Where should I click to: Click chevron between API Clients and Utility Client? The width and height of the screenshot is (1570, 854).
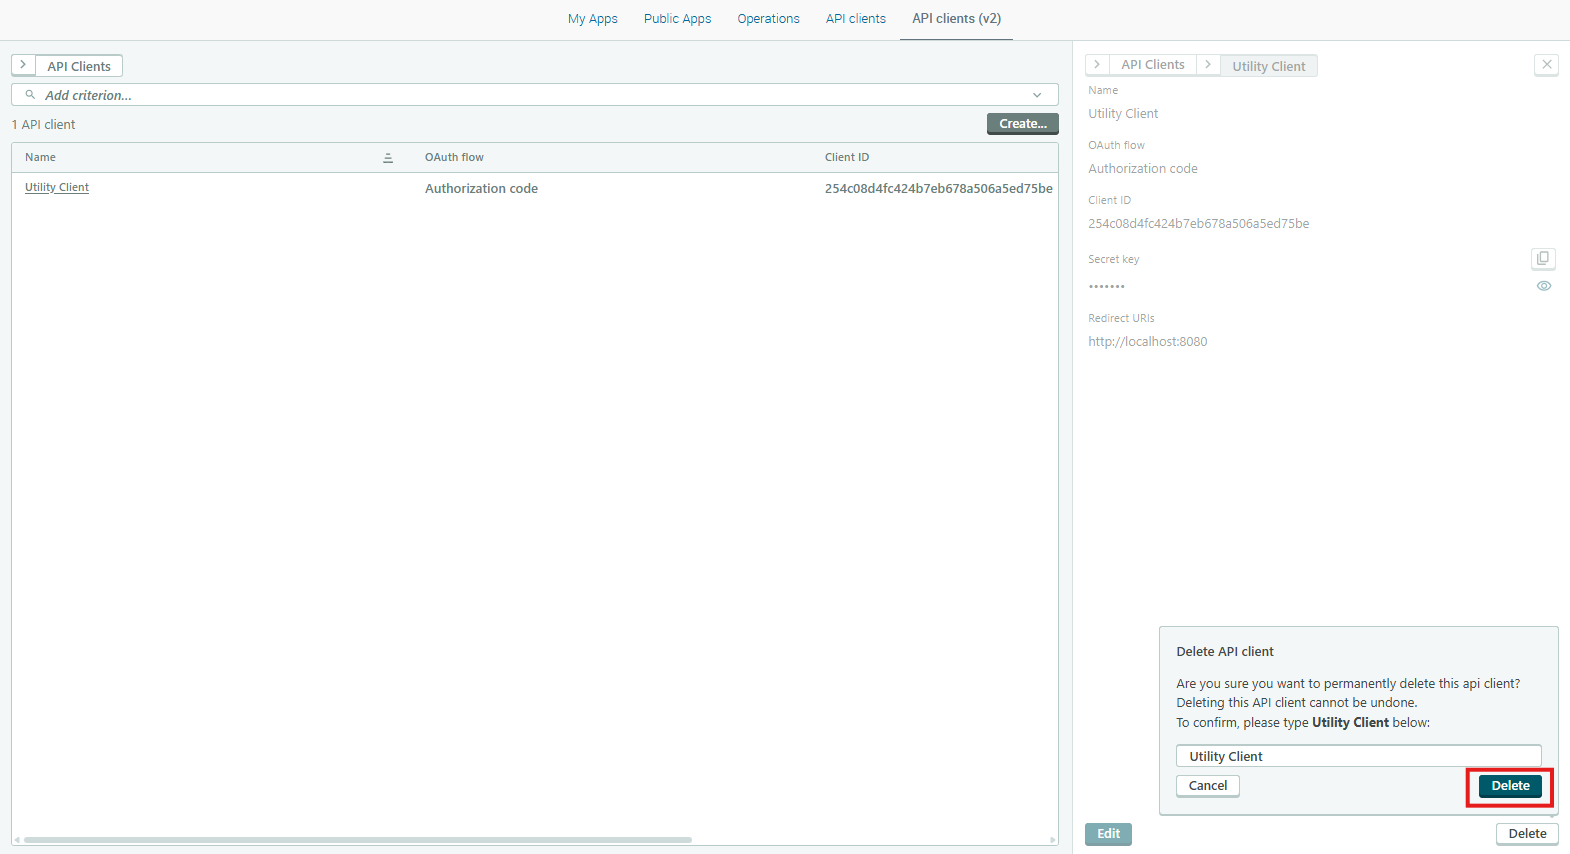tap(1208, 65)
